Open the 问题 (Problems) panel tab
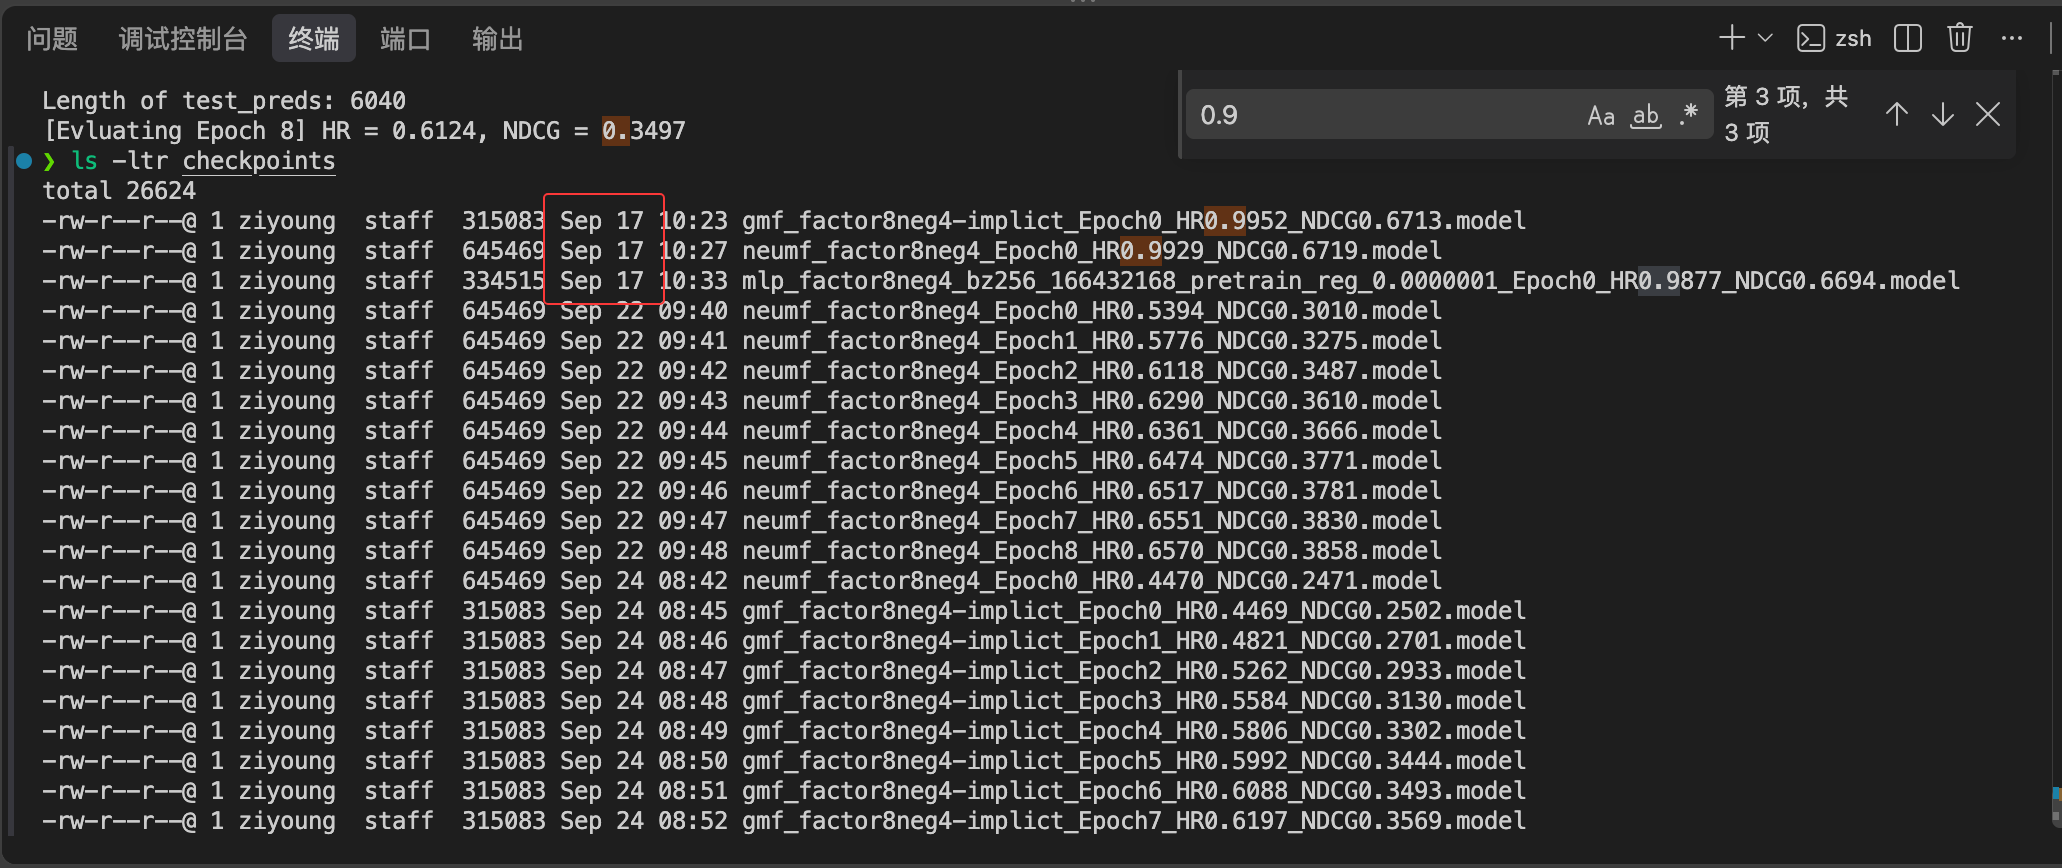2062x868 pixels. tap(52, 39)
